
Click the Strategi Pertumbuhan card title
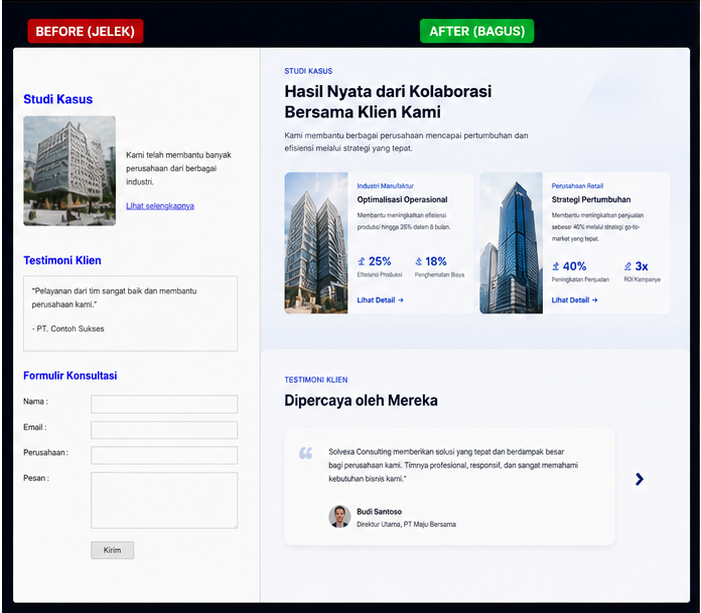[591, 199]
